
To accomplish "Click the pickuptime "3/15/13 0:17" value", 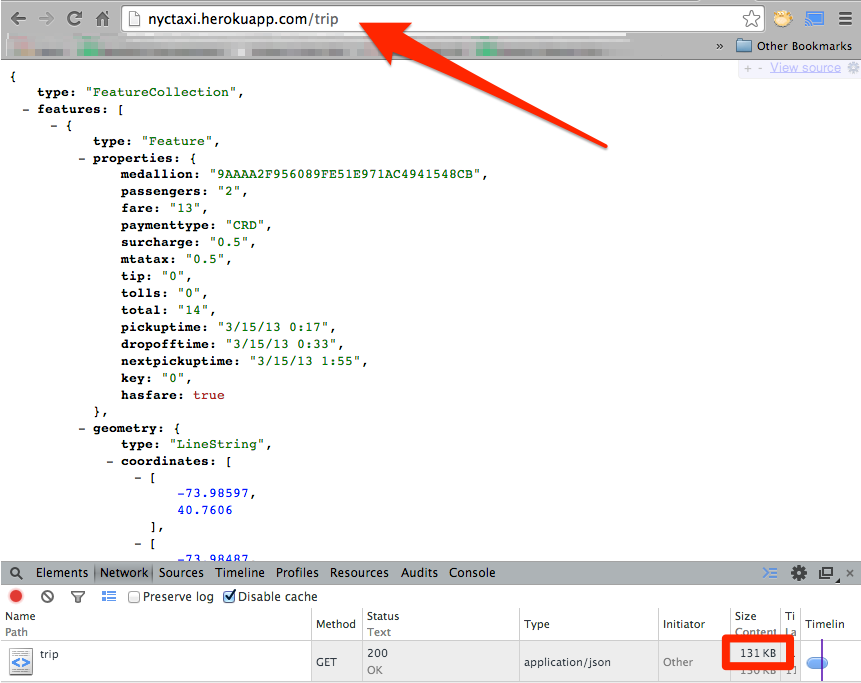I will click(273, 327).
